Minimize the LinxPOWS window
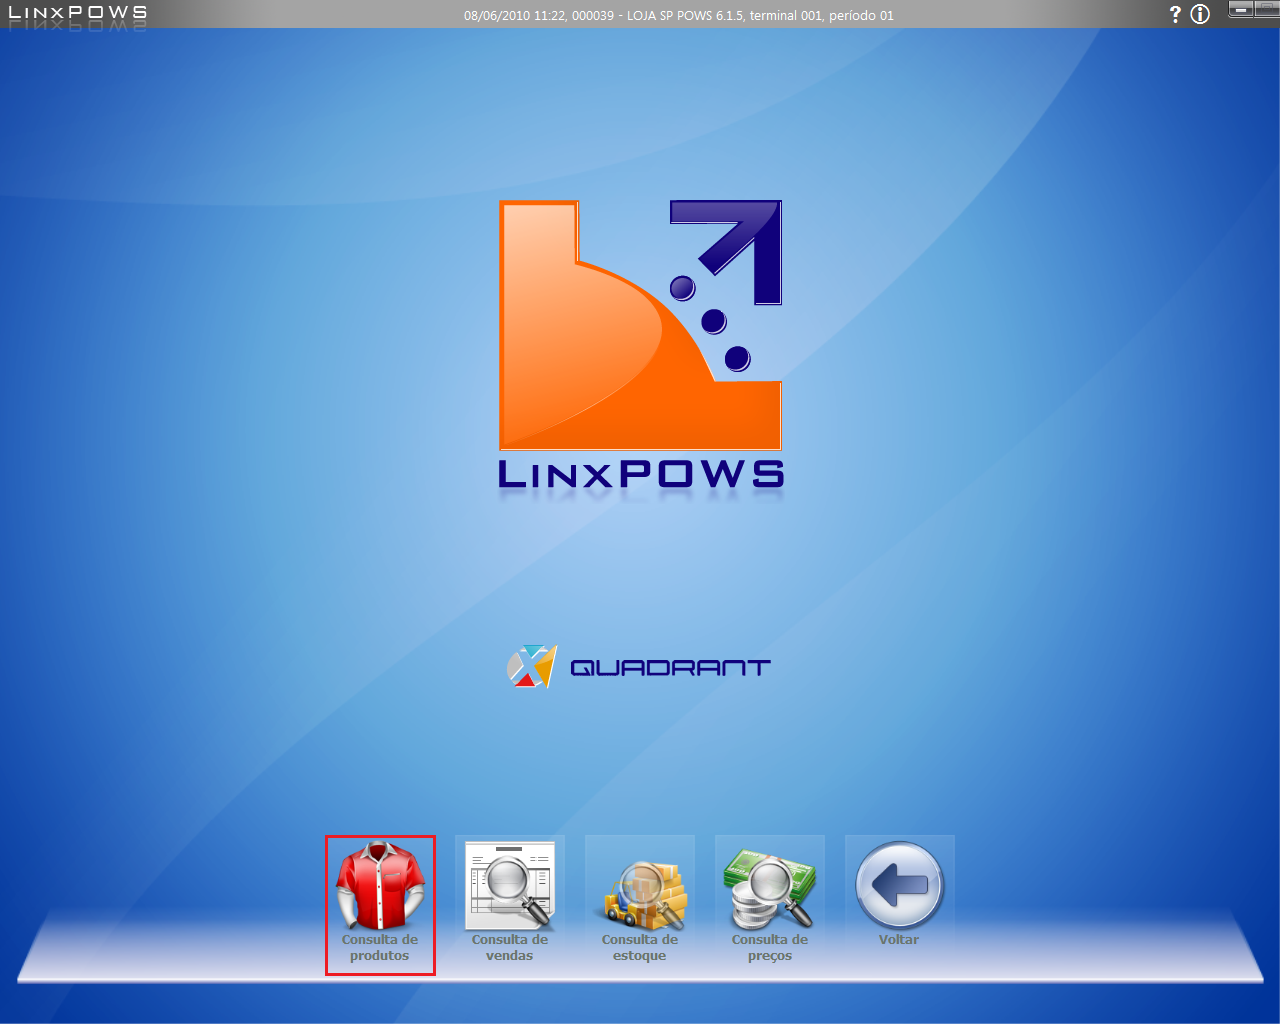 (1241, 10)
